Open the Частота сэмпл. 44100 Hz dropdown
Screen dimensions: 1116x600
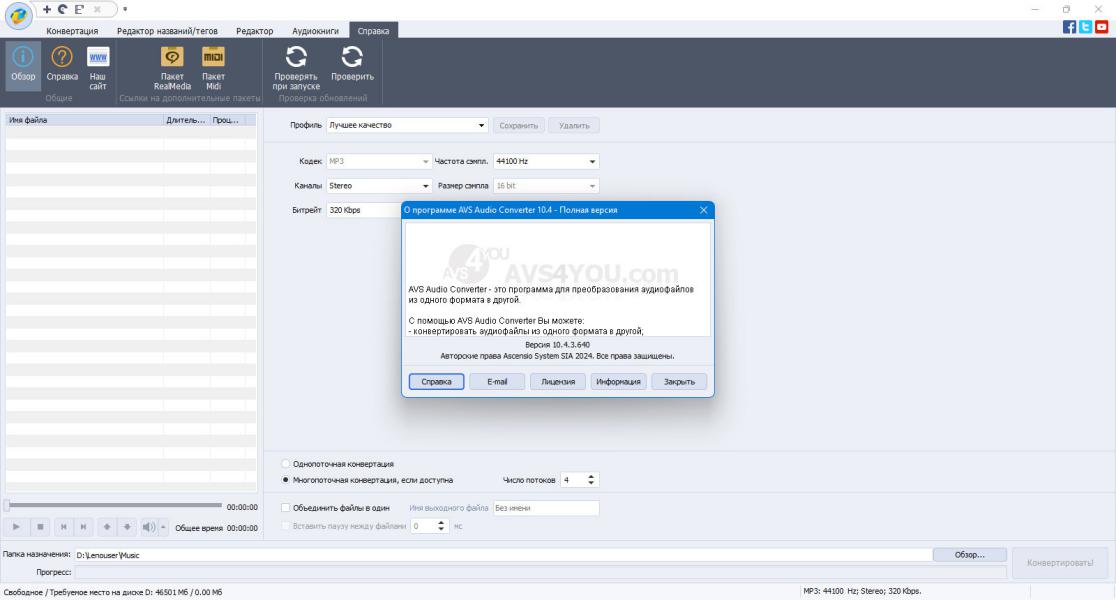tap(546, 162)
